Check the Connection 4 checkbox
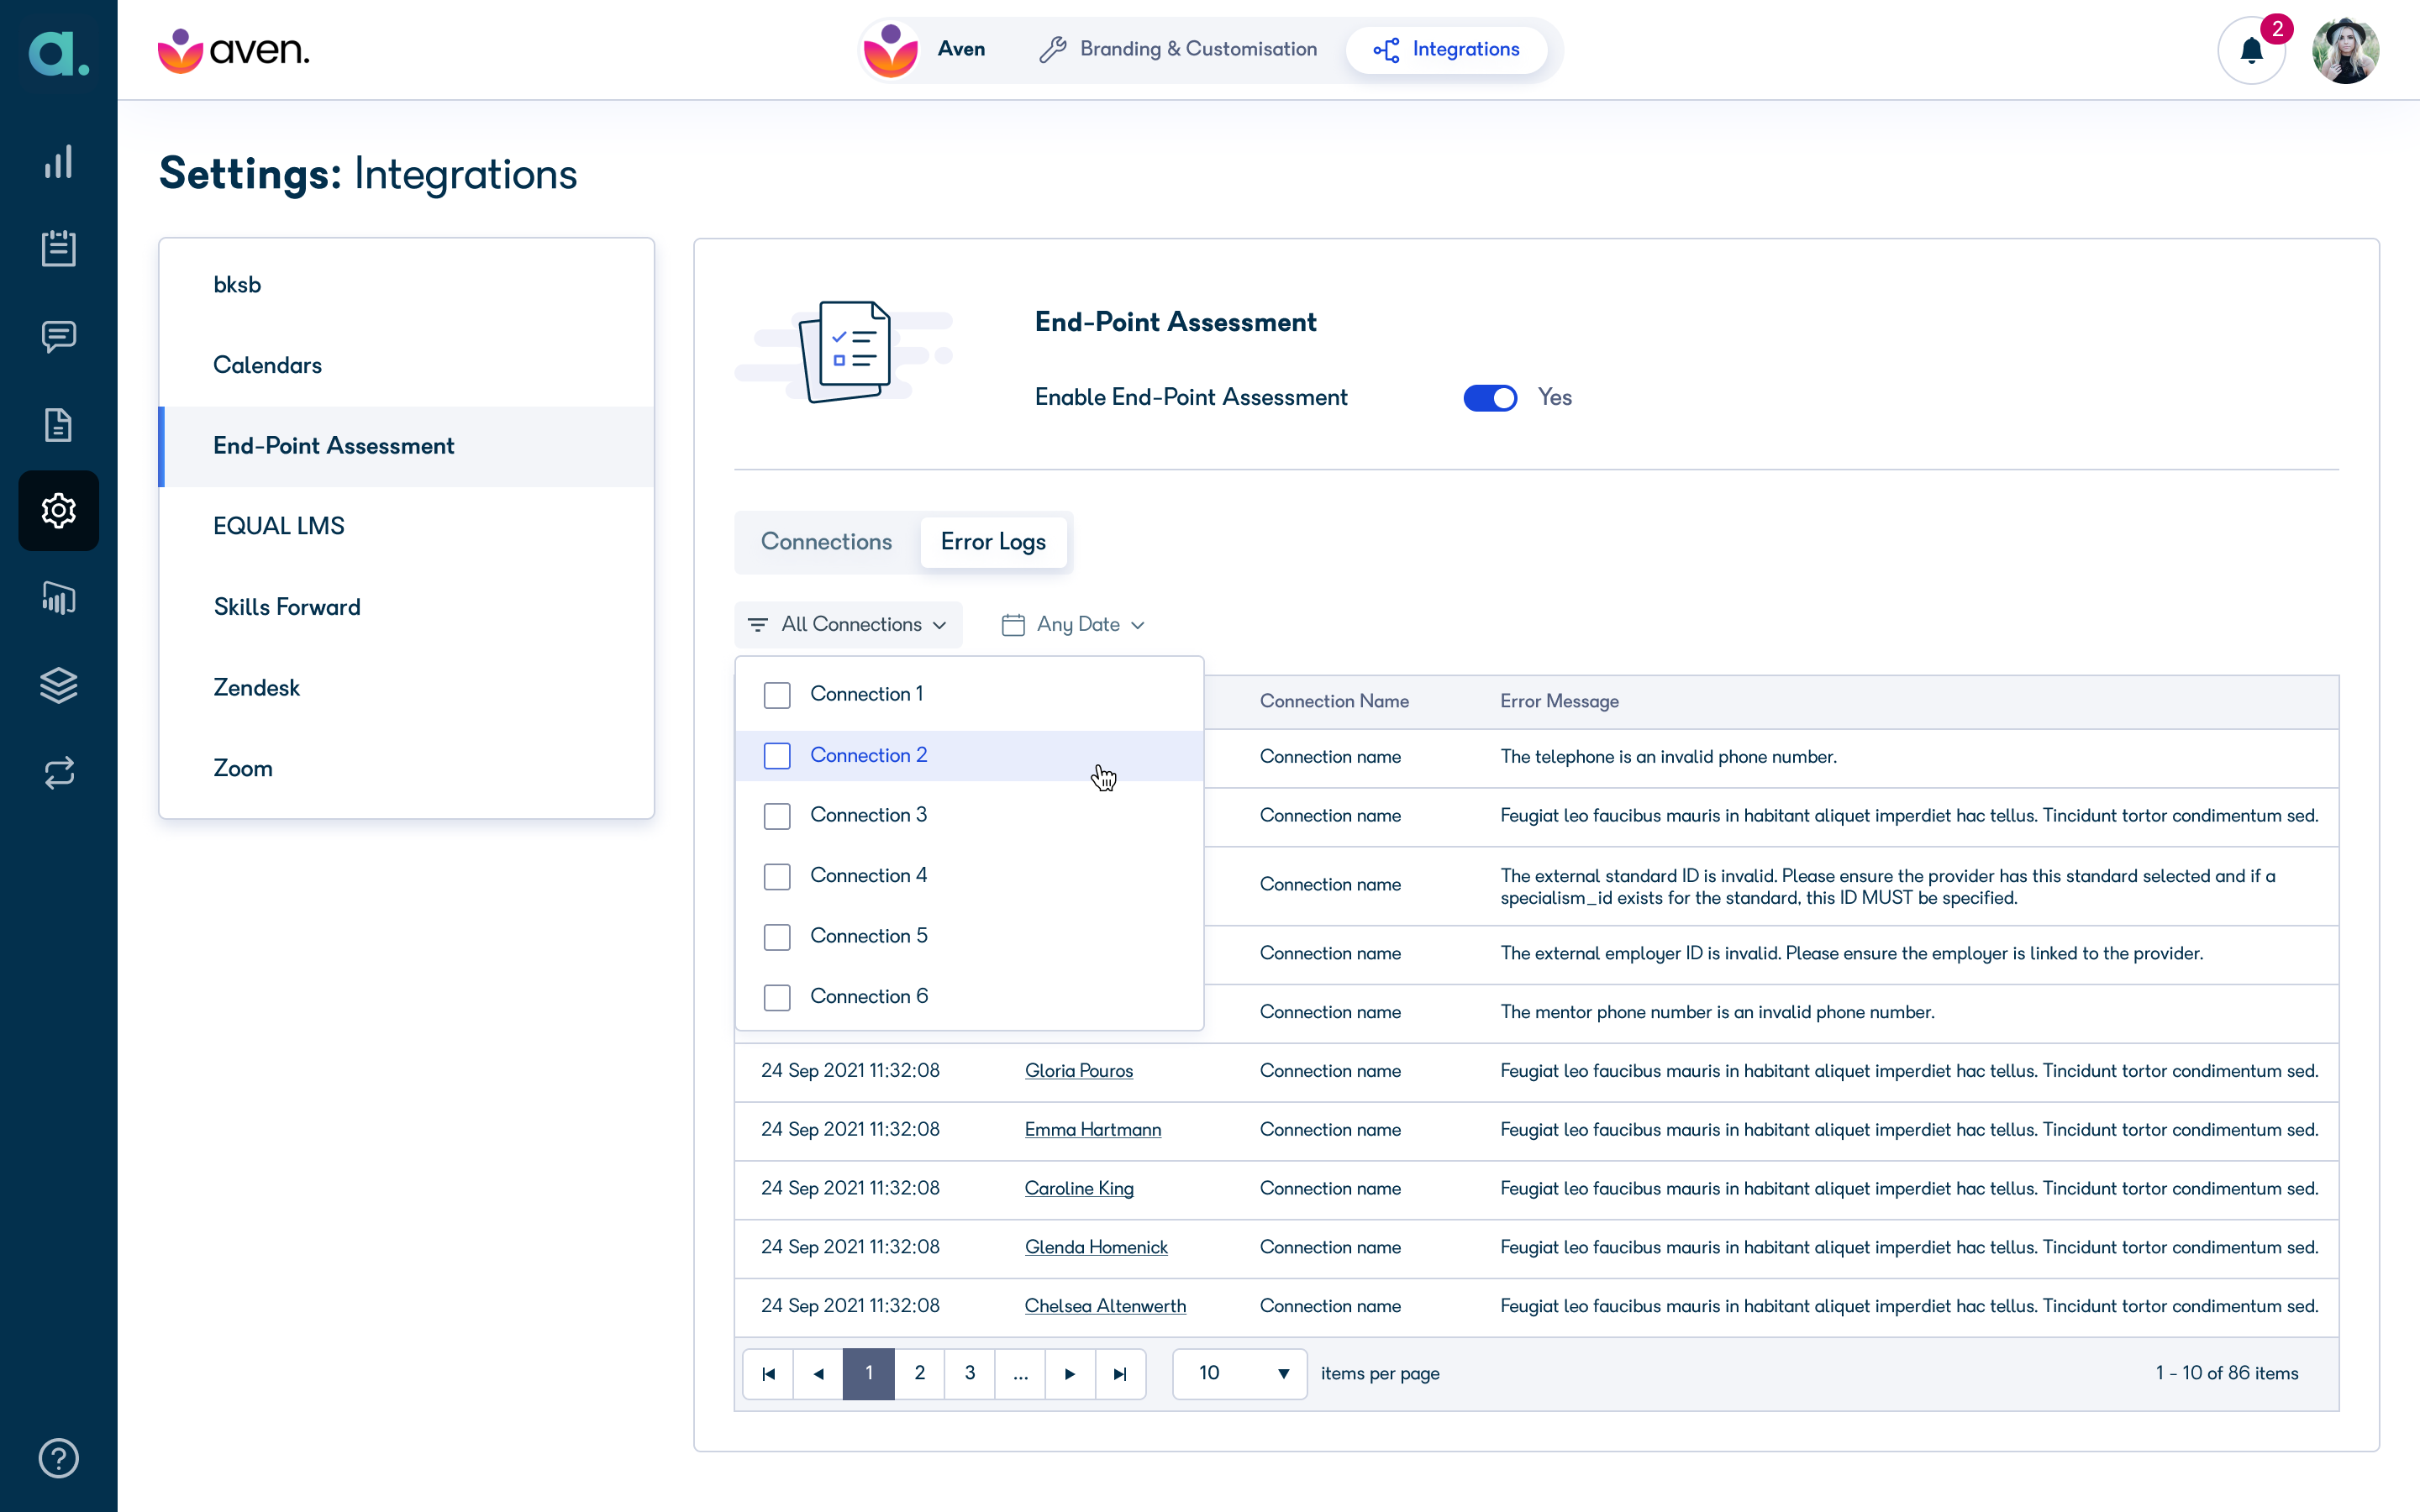This screenshot has height=1512, width=2420. click(777, 876)
